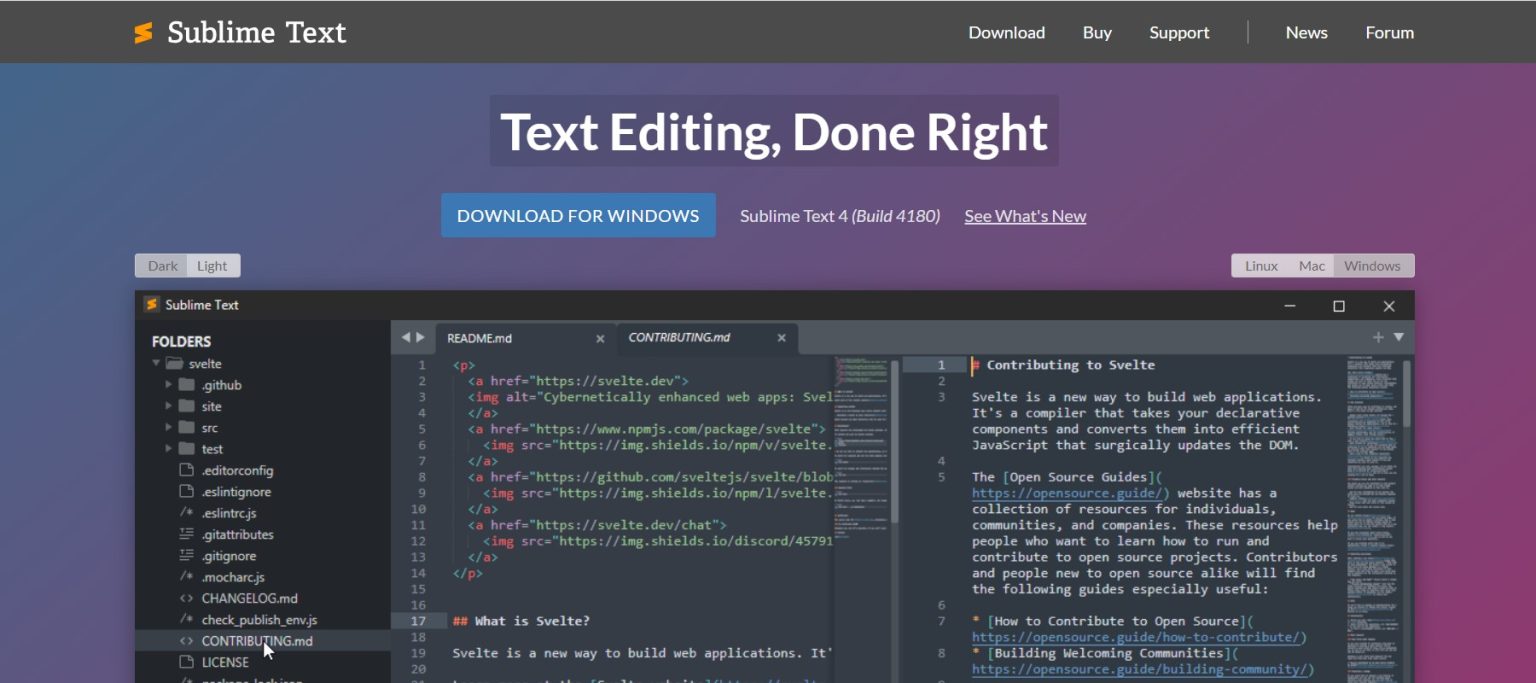1536x683 pixels.
Task: Open the tab list dropdown arrow
Action: coord(1397,337)
